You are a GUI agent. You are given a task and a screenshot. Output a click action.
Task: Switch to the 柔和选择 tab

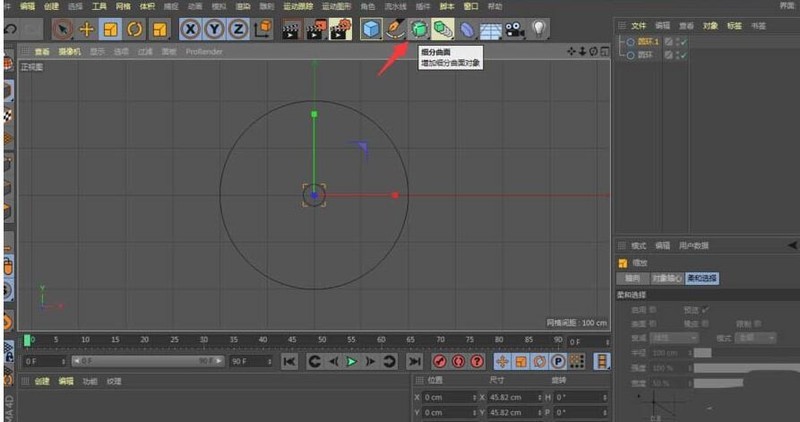point(702,278)
